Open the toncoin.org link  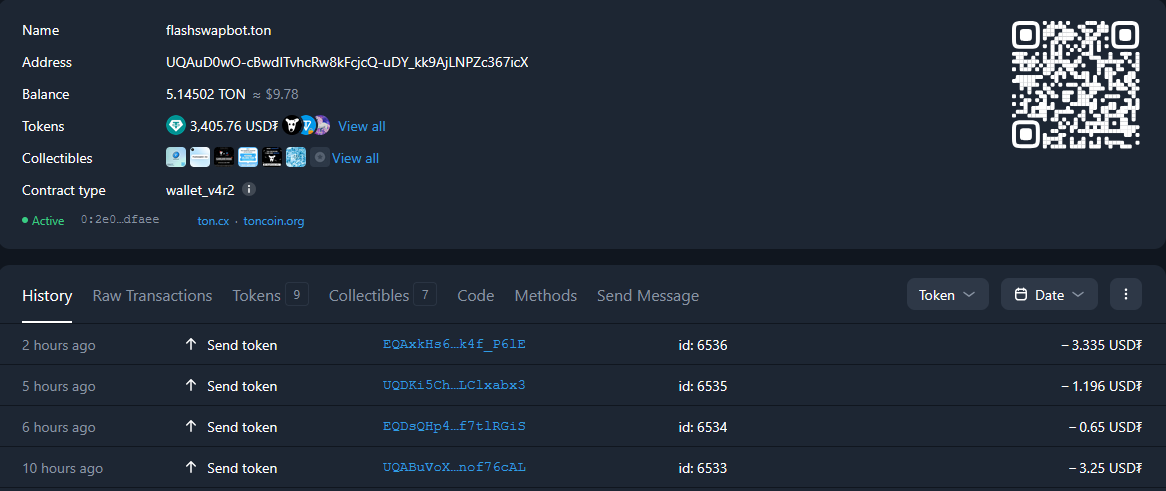(x=274, y=221)
